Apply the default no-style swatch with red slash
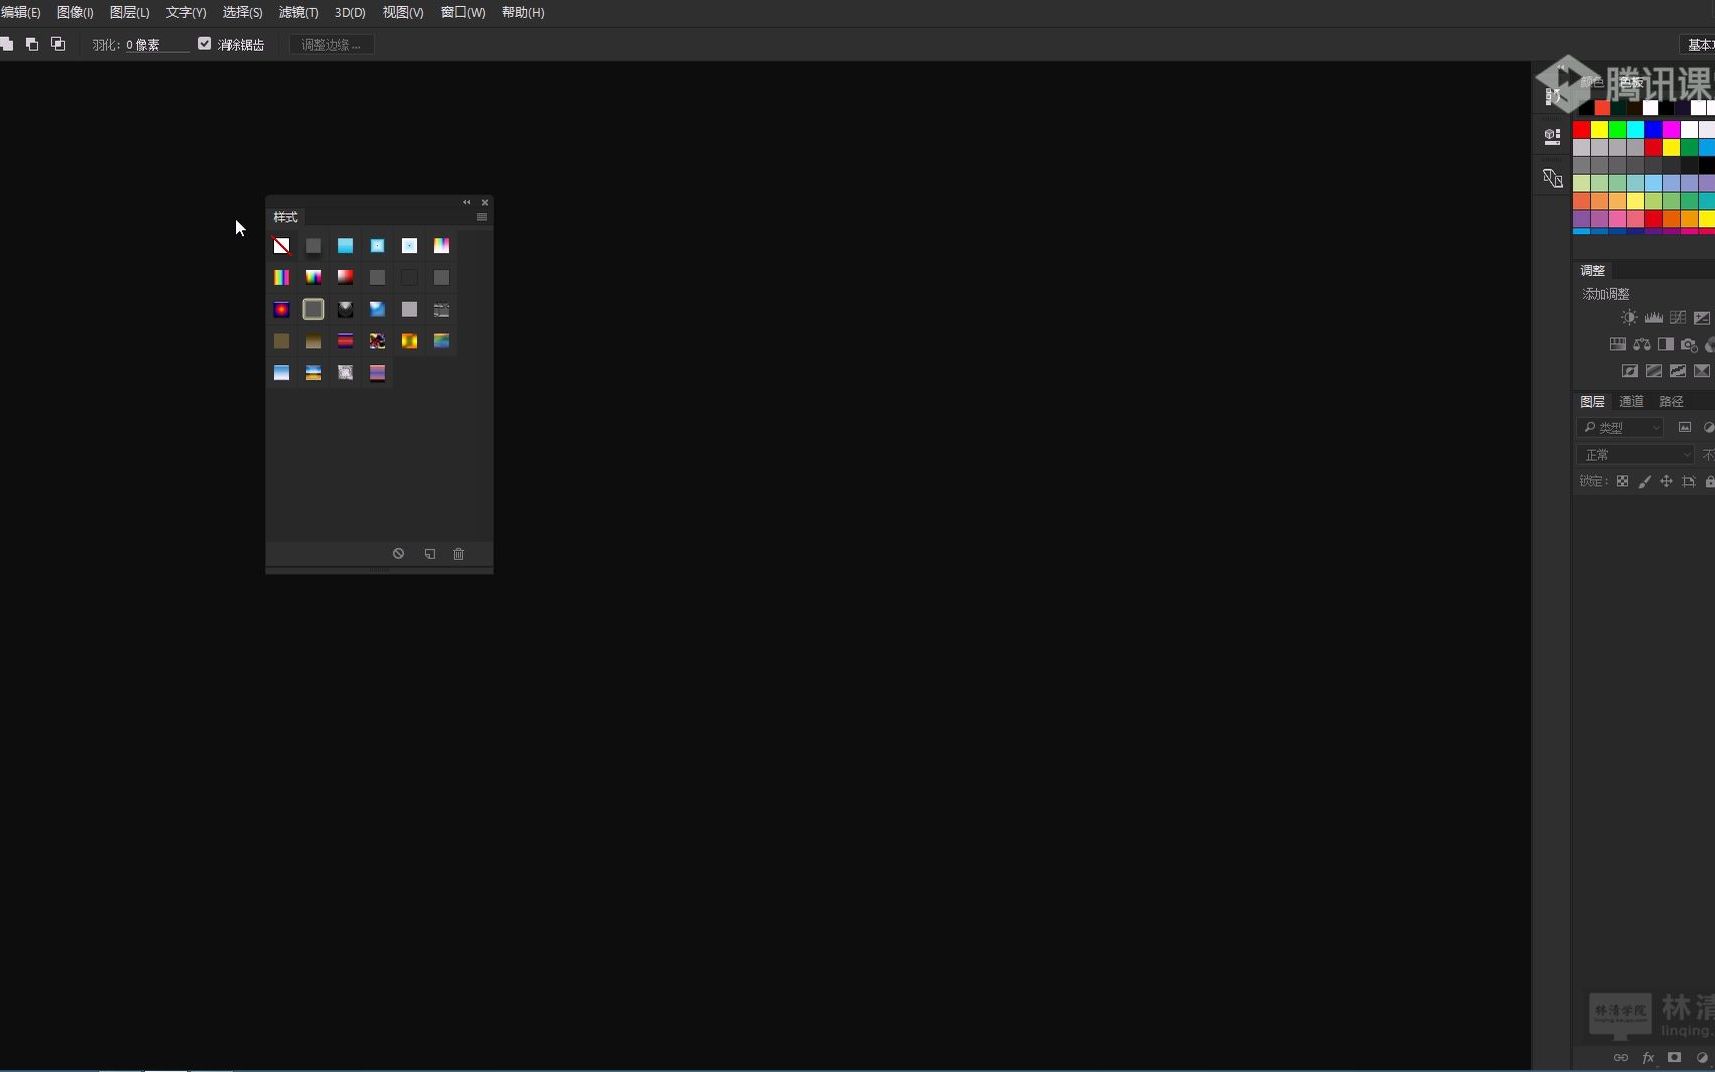This screenshot has width=1715, height=1072. coord(282,246)
